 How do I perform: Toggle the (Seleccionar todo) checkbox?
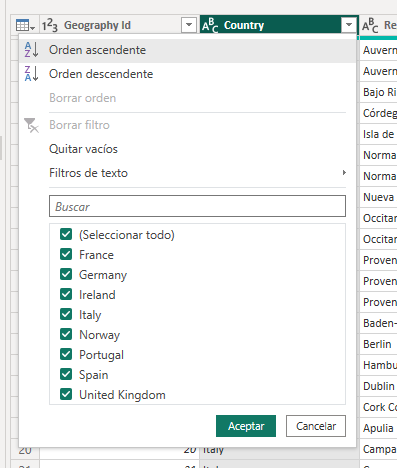(x=66, y=234)
